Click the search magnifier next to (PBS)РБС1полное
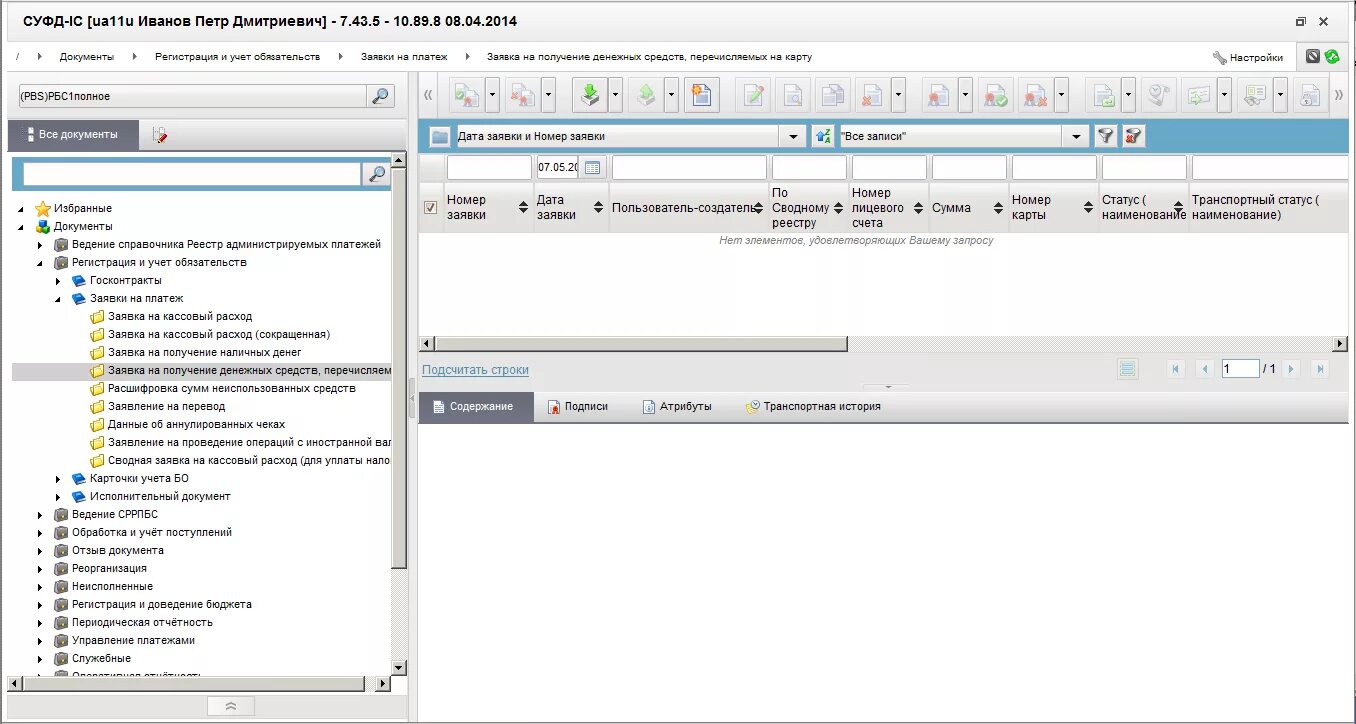Viewport: 1356px width, 724px height. 380,96
